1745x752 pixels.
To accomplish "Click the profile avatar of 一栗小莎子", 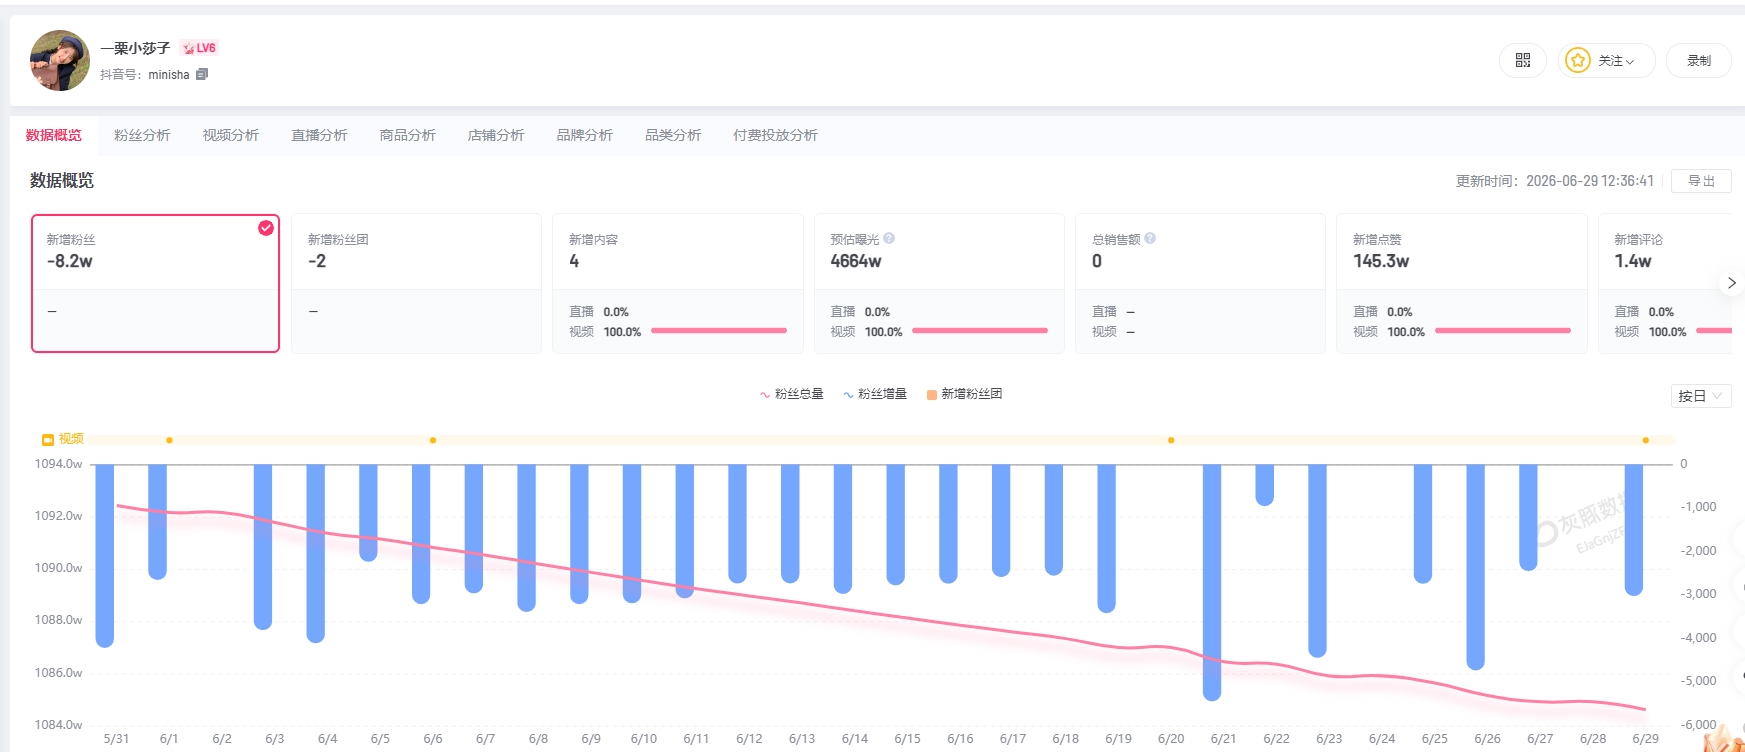I will pos(60,60).
